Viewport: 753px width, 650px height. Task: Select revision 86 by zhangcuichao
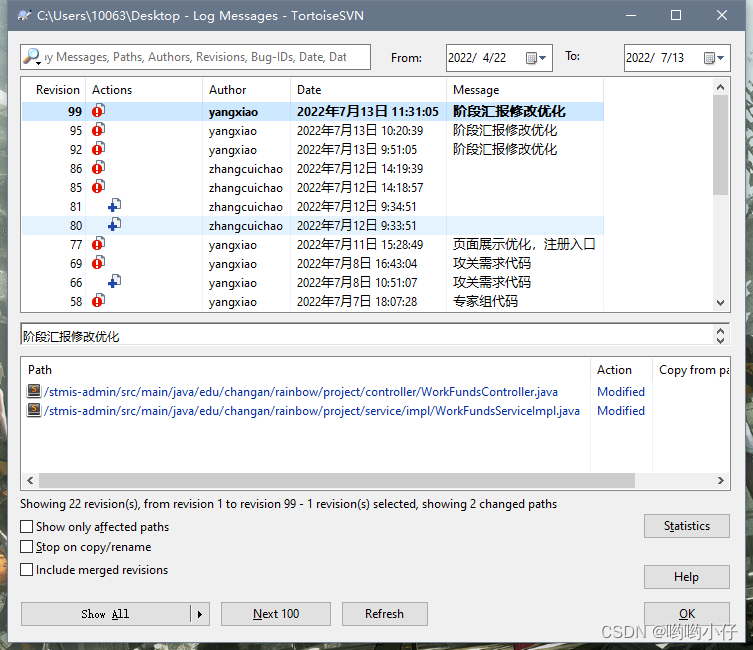click(313, 169)
